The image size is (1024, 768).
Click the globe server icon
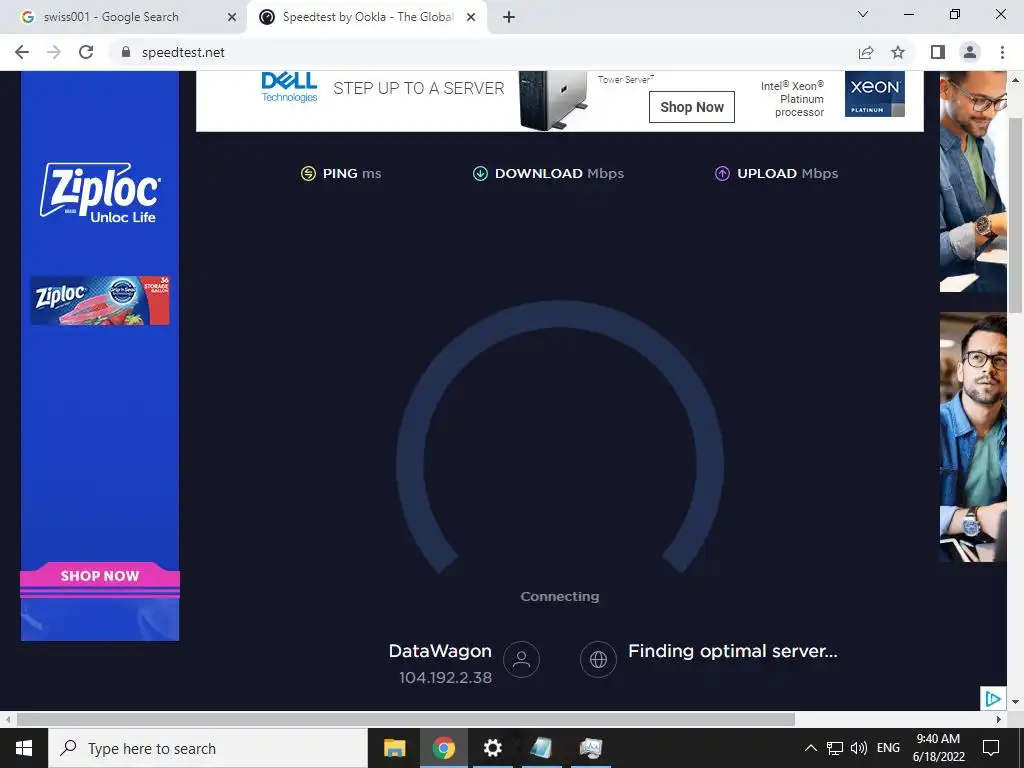(598, 659)
